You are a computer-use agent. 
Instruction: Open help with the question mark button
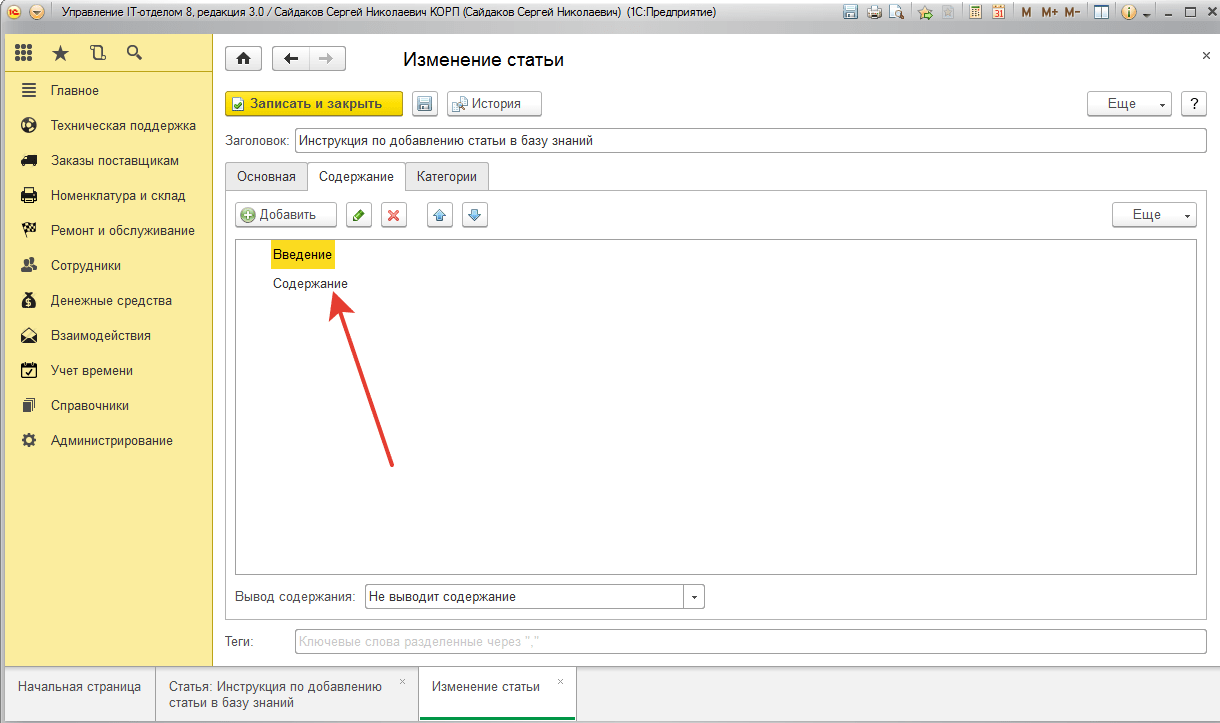pyautogui.click(x=1194, y=104)
